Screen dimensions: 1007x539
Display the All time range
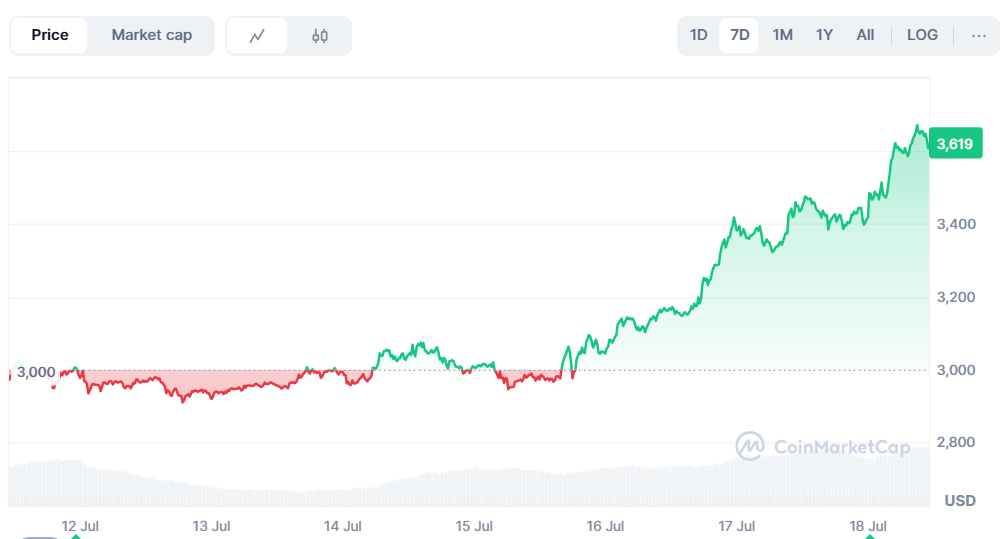click(x=865, y=35)
